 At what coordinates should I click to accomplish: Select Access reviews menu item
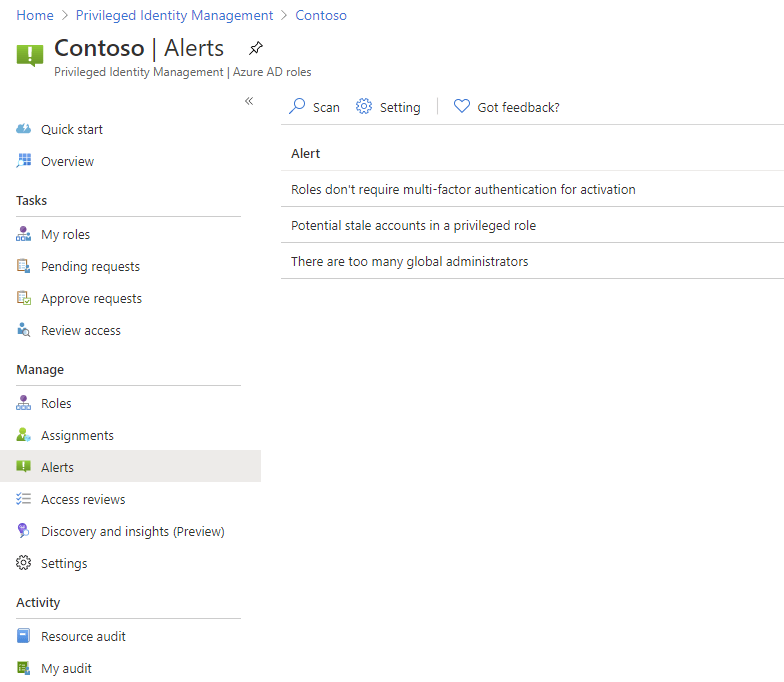click(x=83, y=500)
